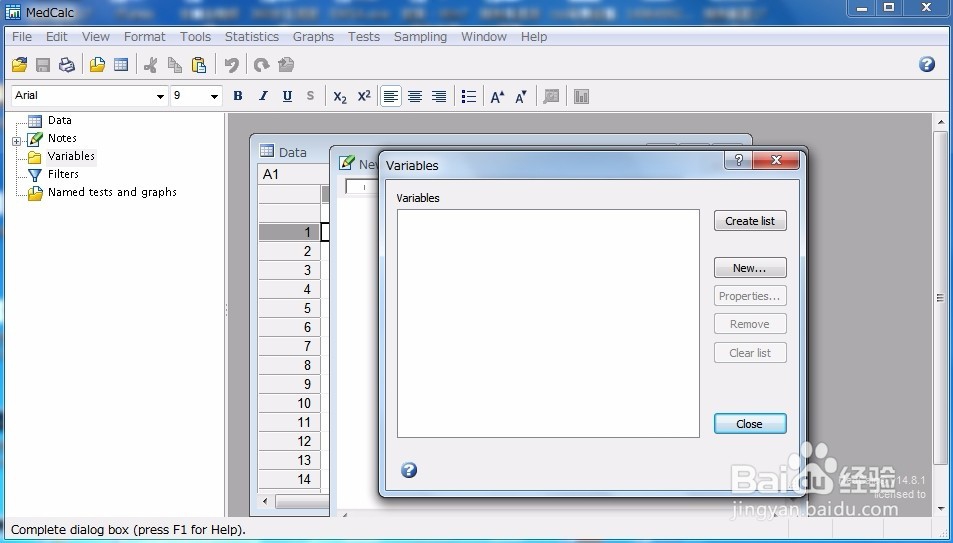Open the View menu
953x543 pixels.
(95, 36)
